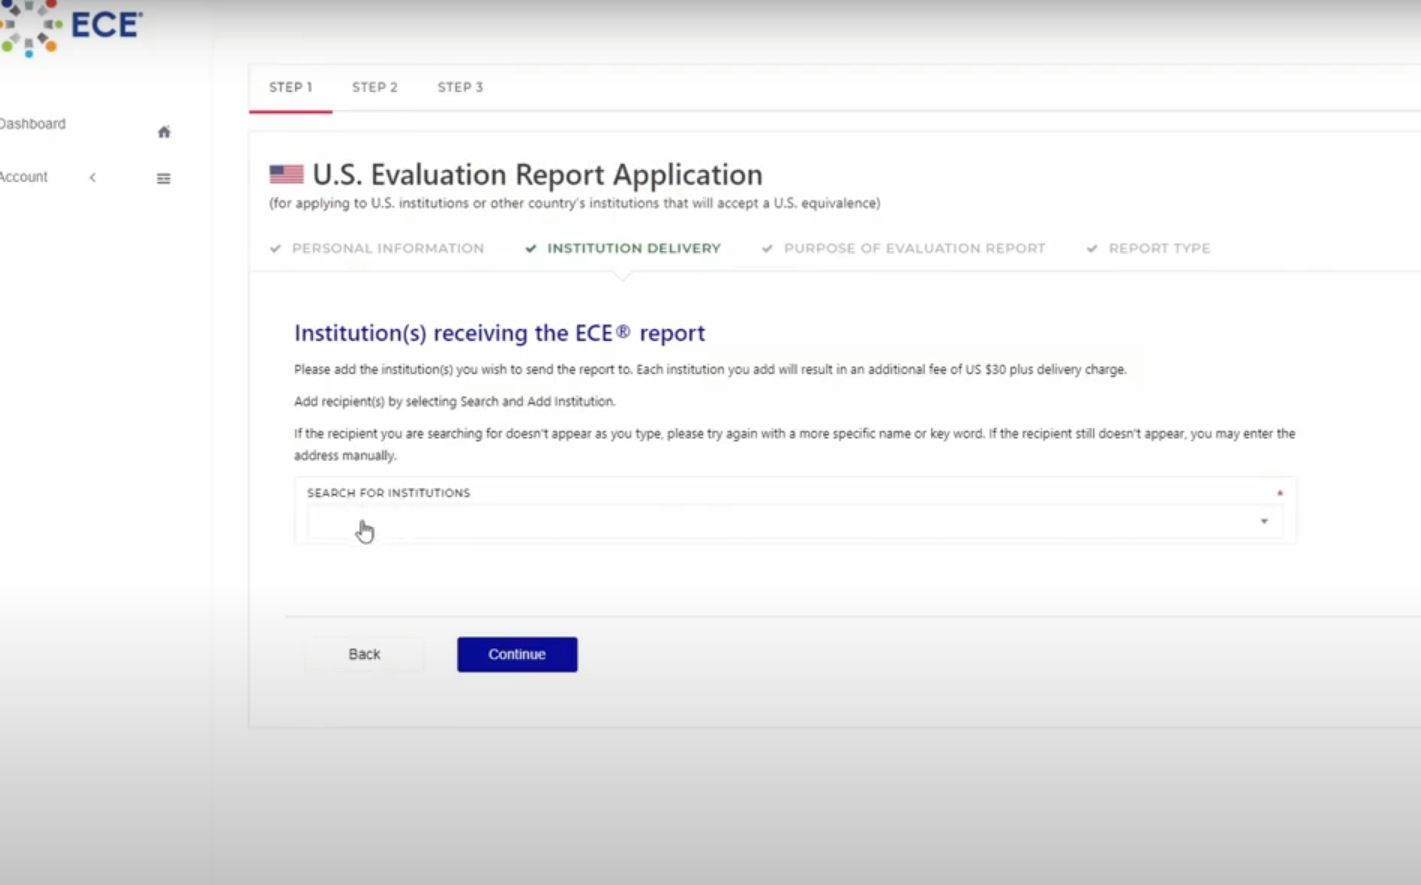Image resolution: width=1421 pixels, height=885 pixels.
Task: Switch to the STEP 1 tab
Action: click(x=290, y=87)
